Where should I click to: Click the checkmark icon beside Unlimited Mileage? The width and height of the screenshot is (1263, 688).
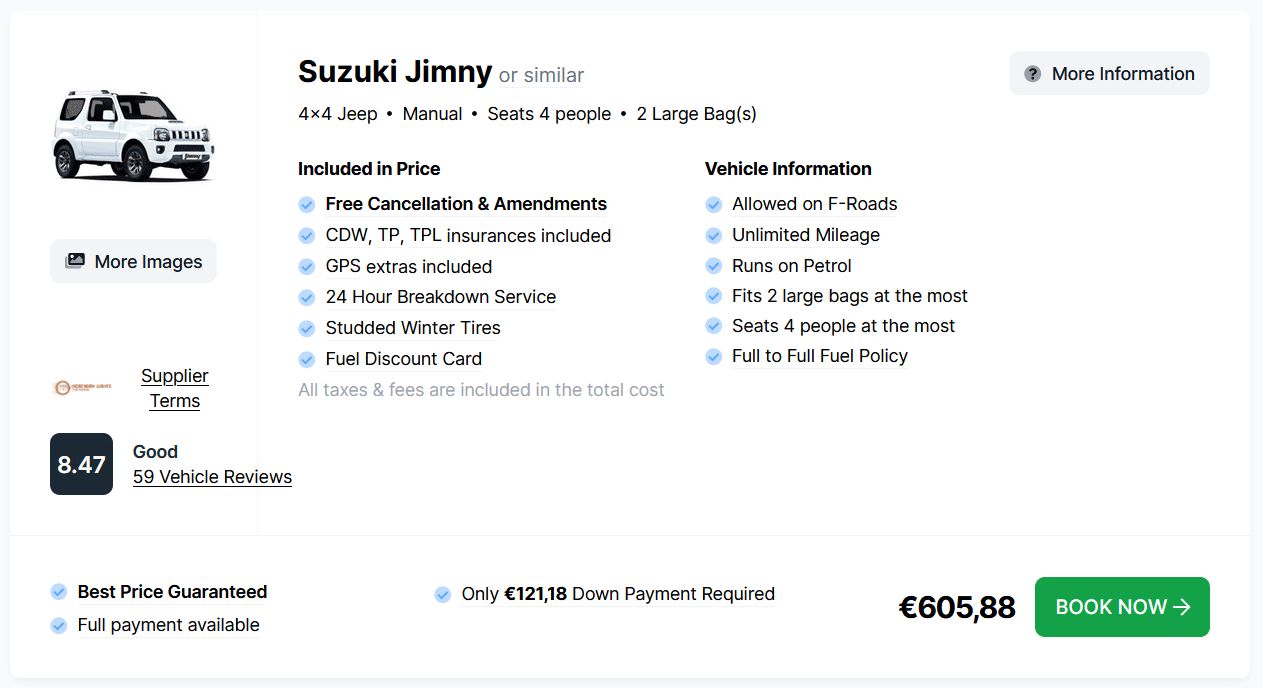pyautogui.click(x=714, y=236)
